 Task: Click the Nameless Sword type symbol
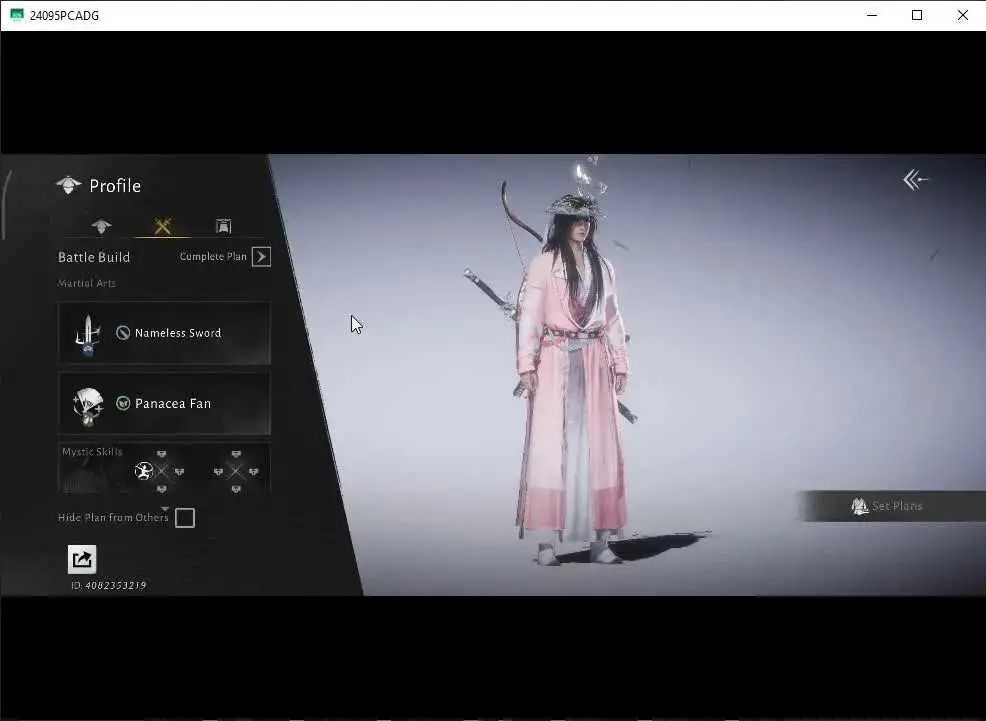pyautogui.click(x=123, y=333)
